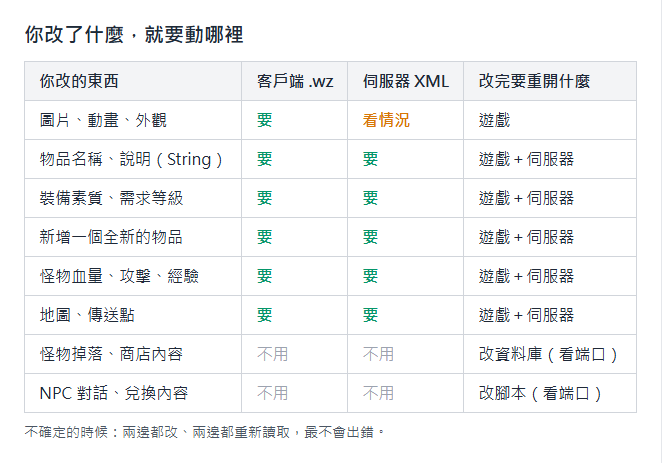The image size is (662, 463).
Task: Click the 怪物掉落、商店內容 cell
Action: pyautogui.click(x=111, y=354)
